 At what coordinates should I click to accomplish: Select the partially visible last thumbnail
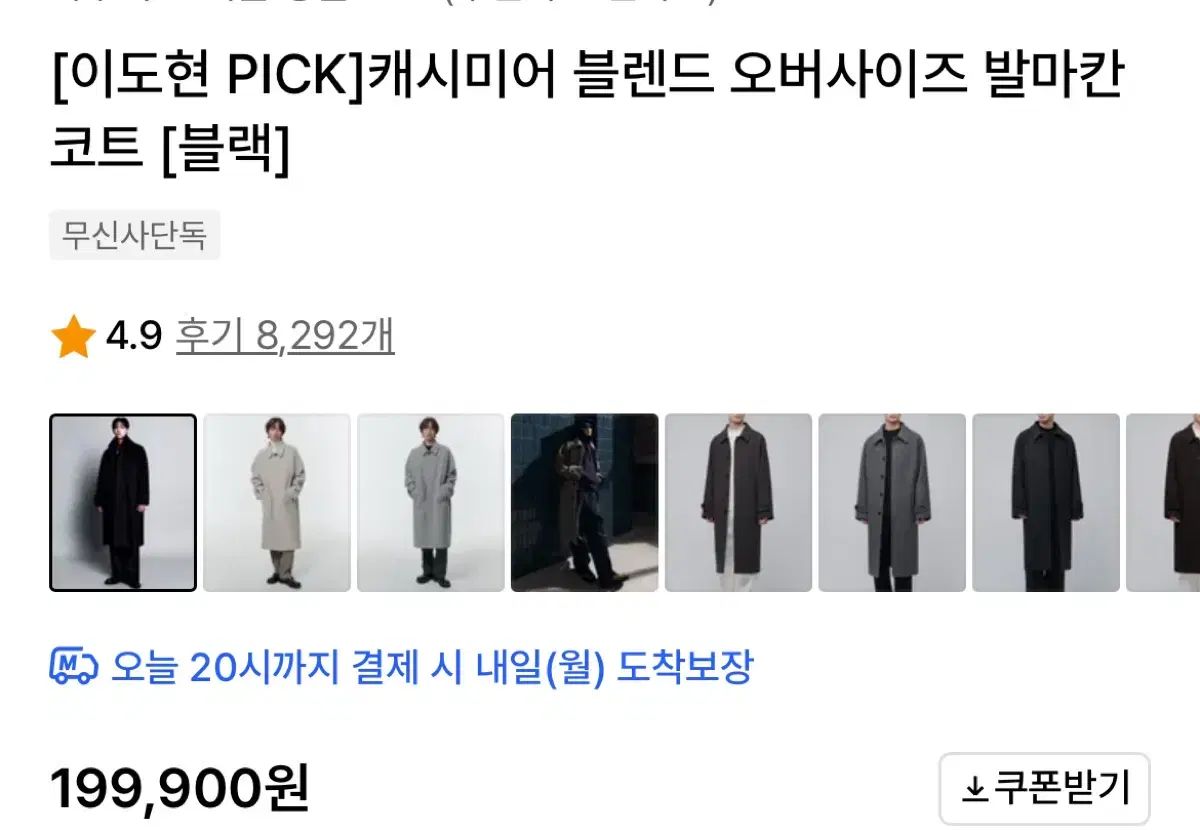click(x=1164, y=503)
